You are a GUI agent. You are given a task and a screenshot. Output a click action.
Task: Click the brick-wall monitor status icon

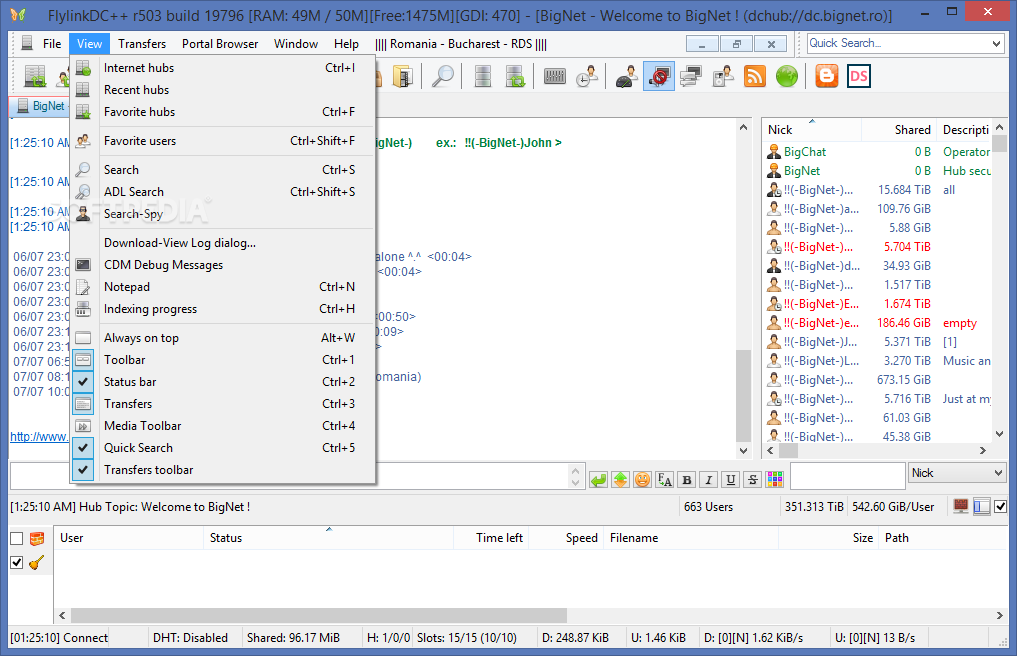(961, 506)
